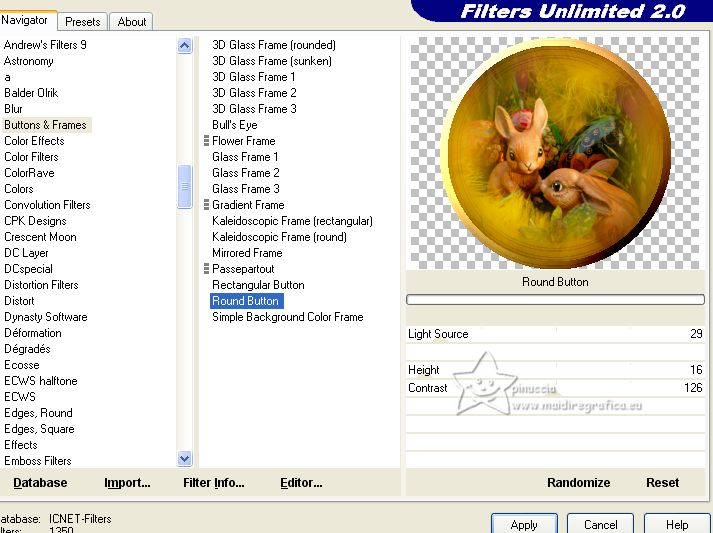The width and height of the screenshot is (713, 533).
Task: Select the Edges, Round category
Action: pos(38,413)
